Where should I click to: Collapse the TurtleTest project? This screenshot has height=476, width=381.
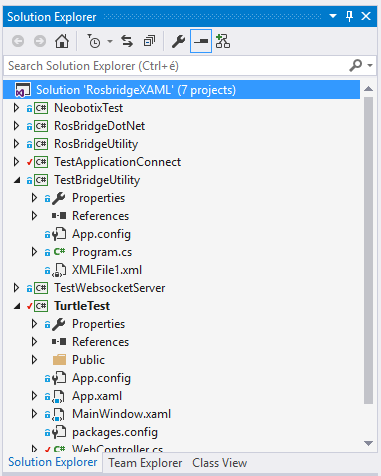pyautogui.click(x=17, y=306)
